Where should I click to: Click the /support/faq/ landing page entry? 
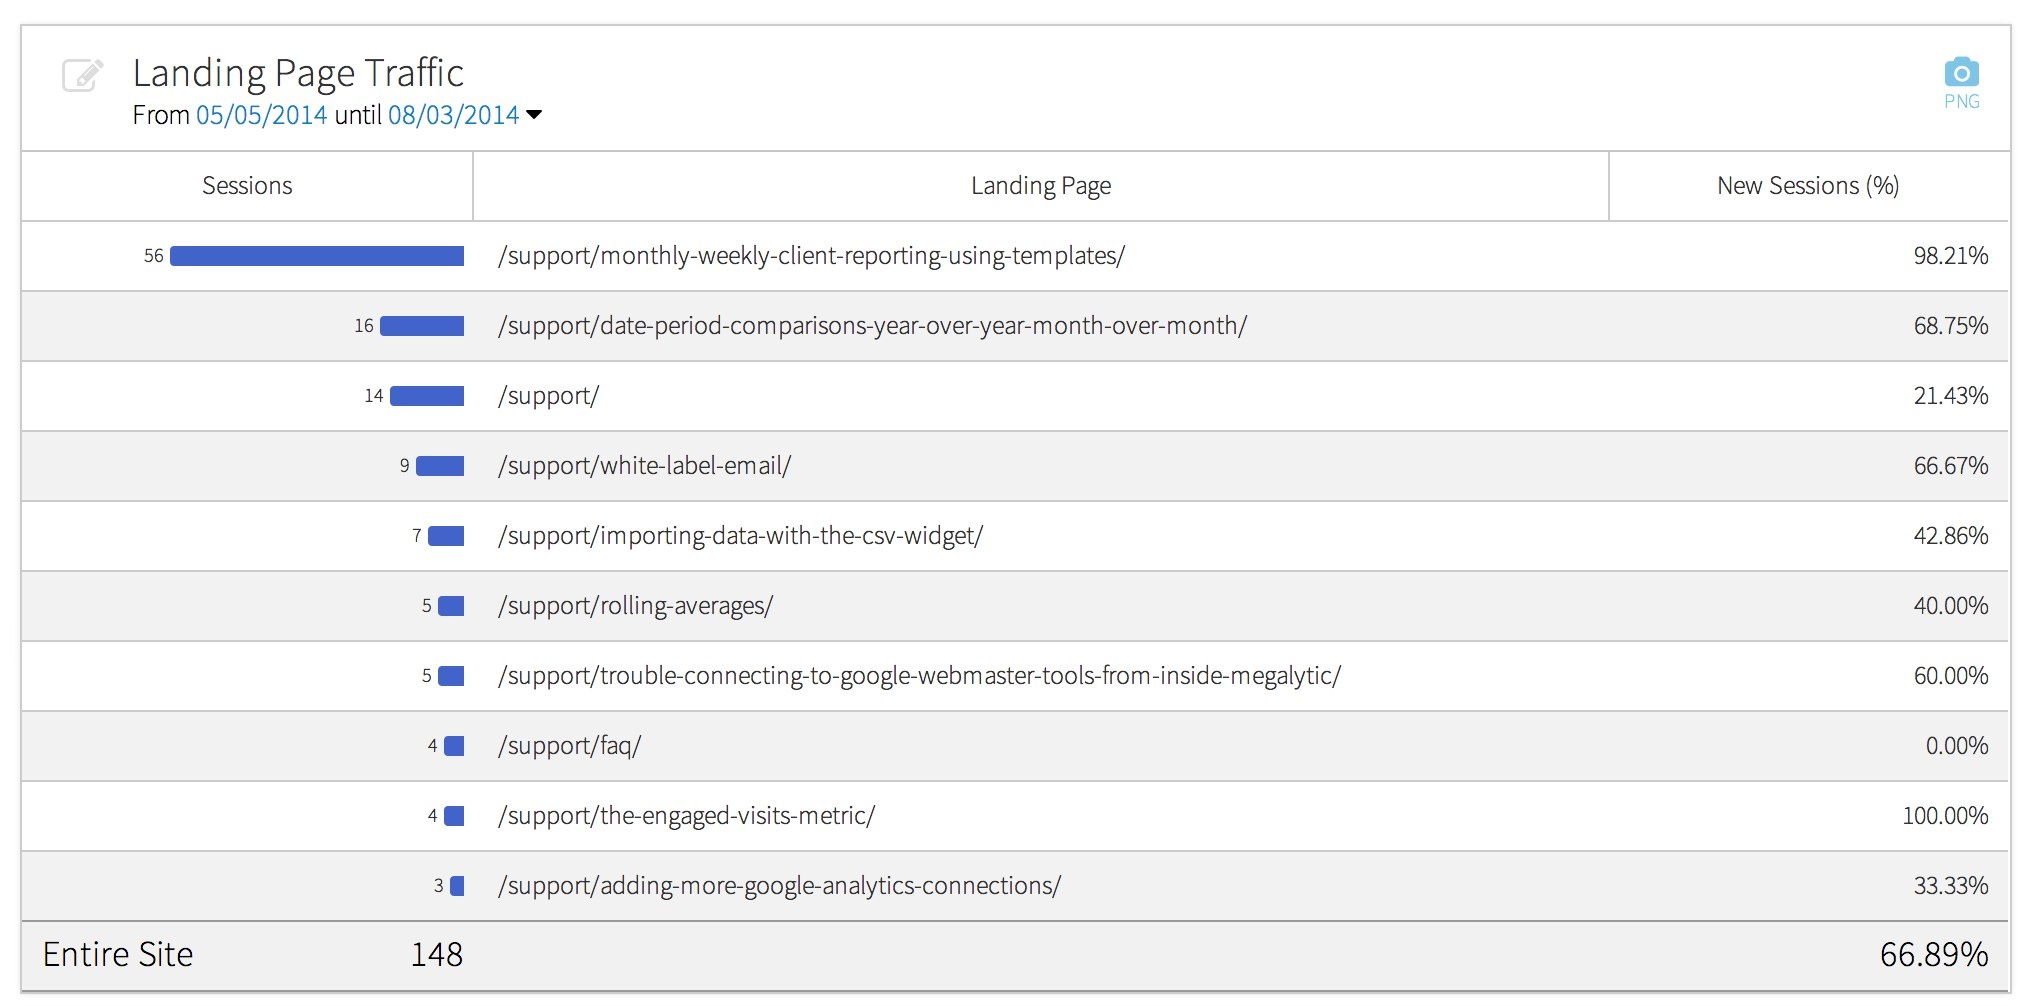[570, 746]
